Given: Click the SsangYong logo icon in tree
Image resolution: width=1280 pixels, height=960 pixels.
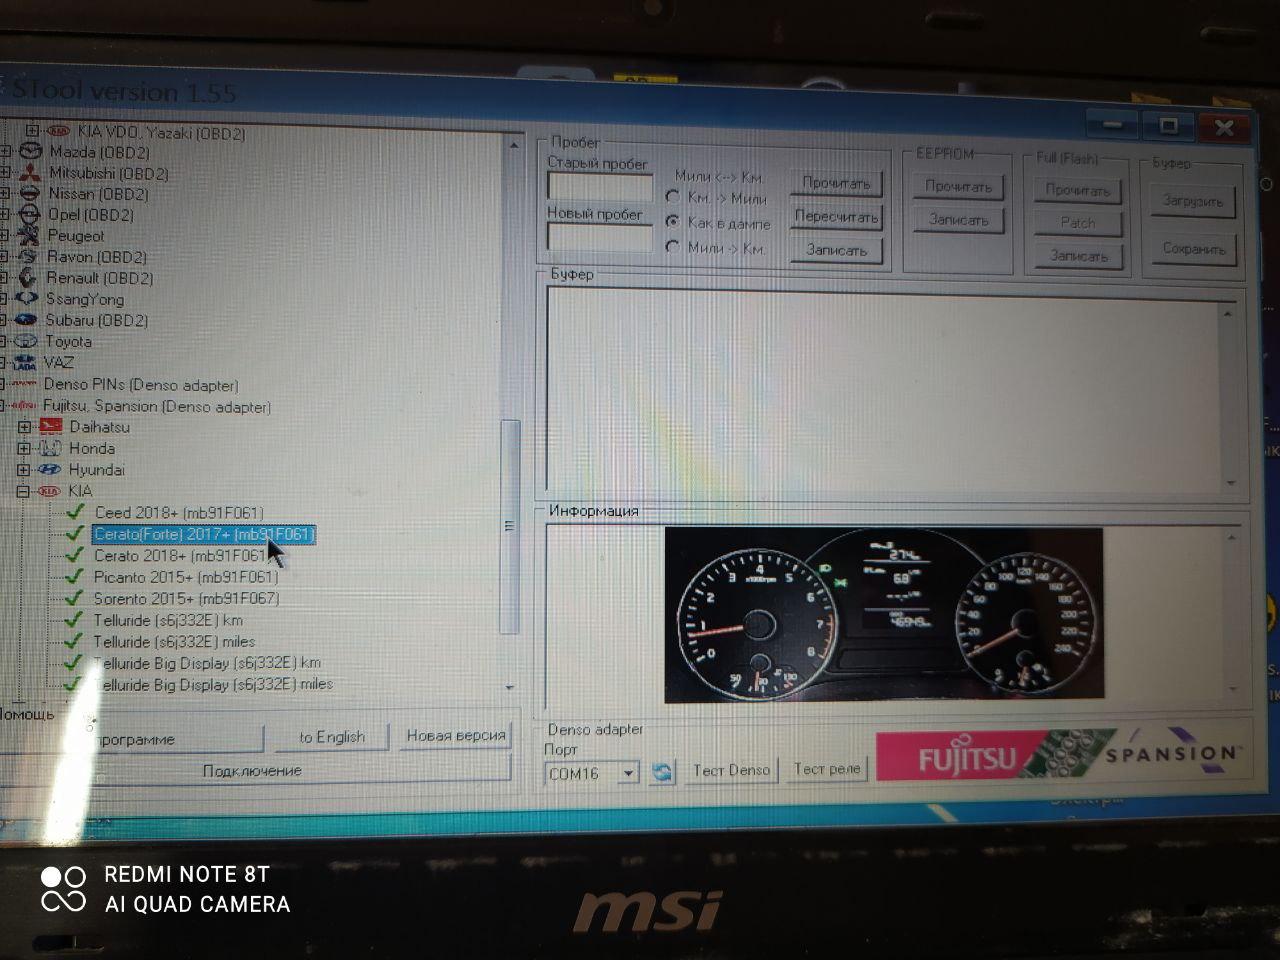Looking at the screenshot, I should [x=27, y=299].
